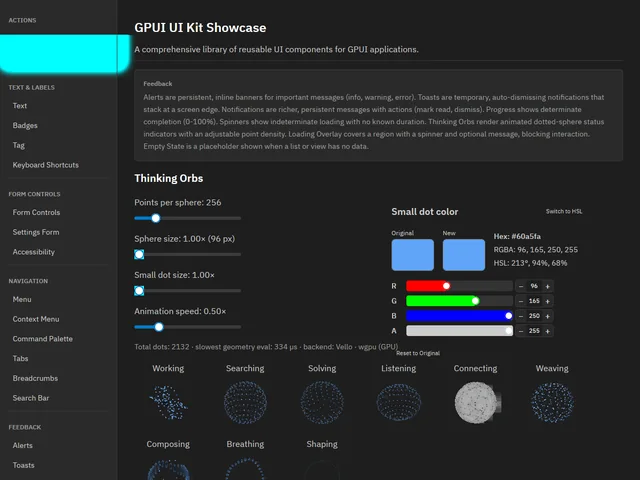Click the Breathing orb label
The image size is (640, 480).
245,444
